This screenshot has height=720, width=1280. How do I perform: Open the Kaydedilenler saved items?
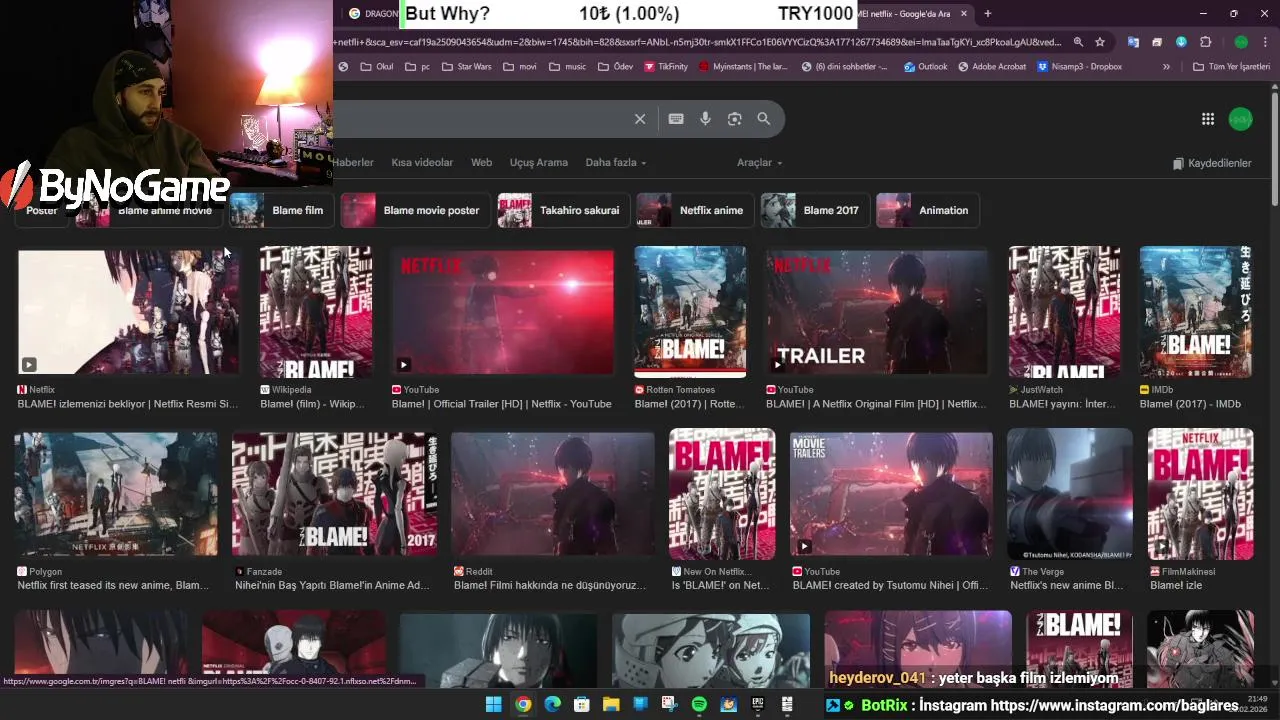[x=1212, y=163]
